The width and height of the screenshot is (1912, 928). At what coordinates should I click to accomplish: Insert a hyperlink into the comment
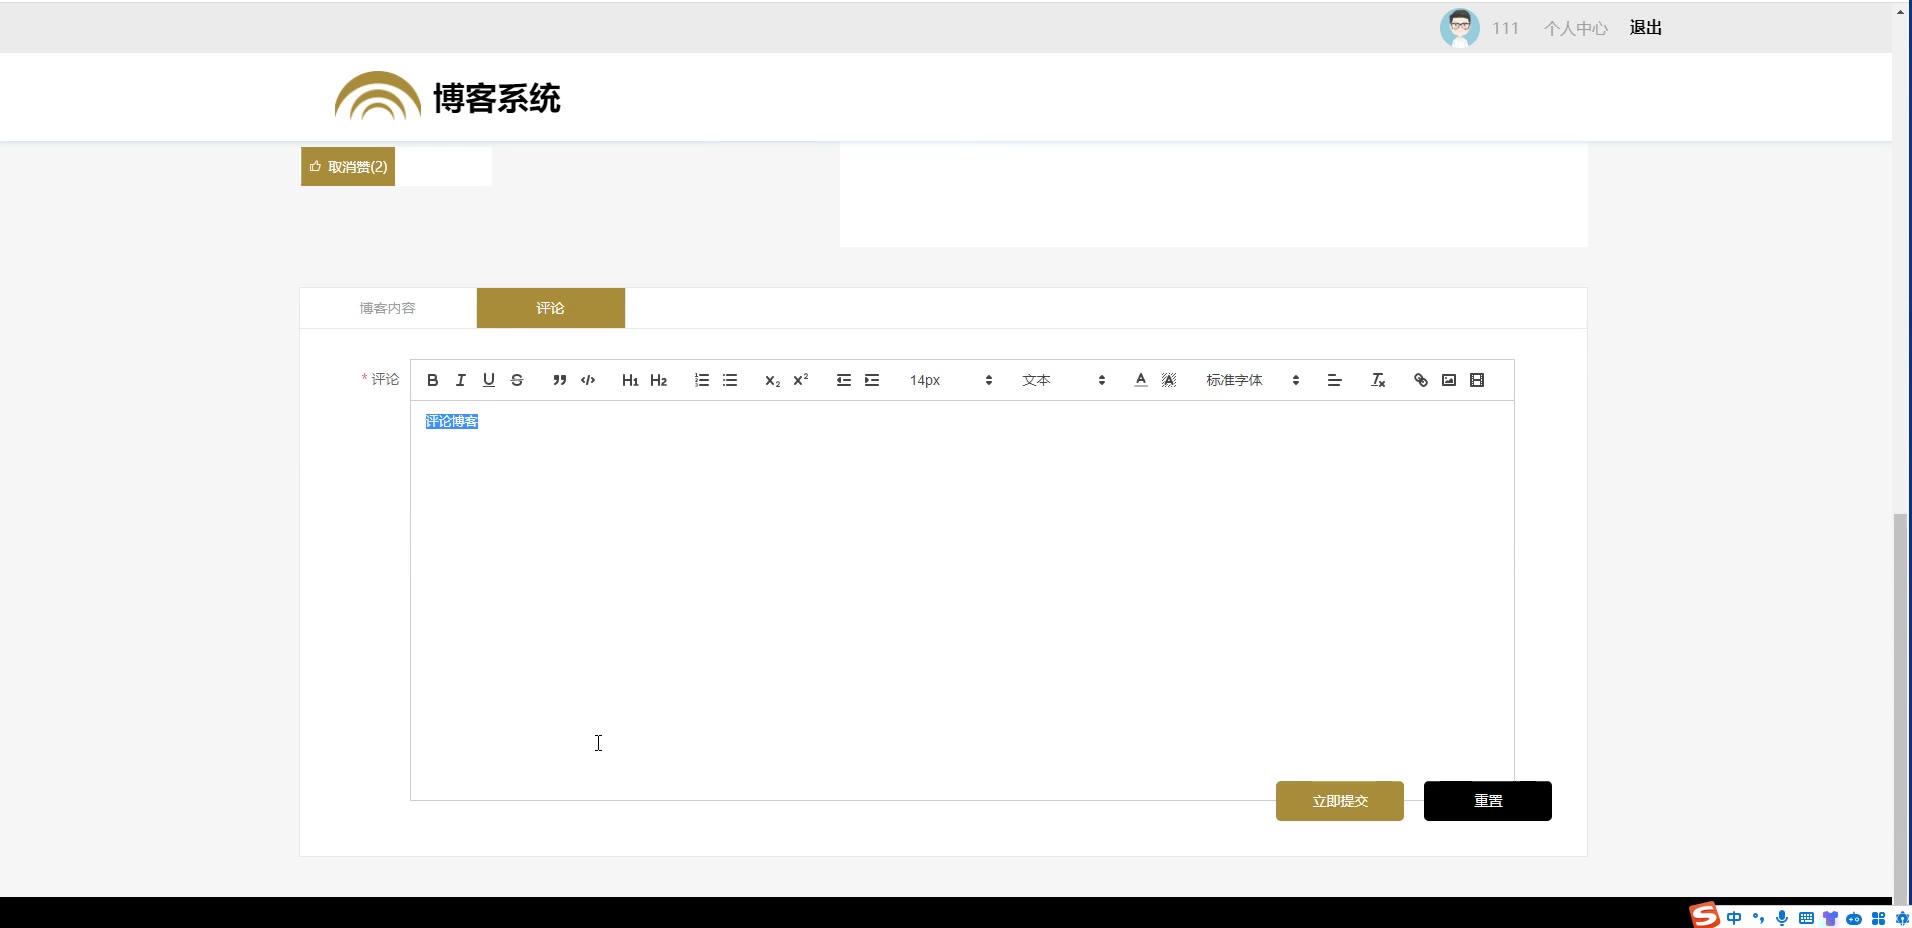point(1421,380)
